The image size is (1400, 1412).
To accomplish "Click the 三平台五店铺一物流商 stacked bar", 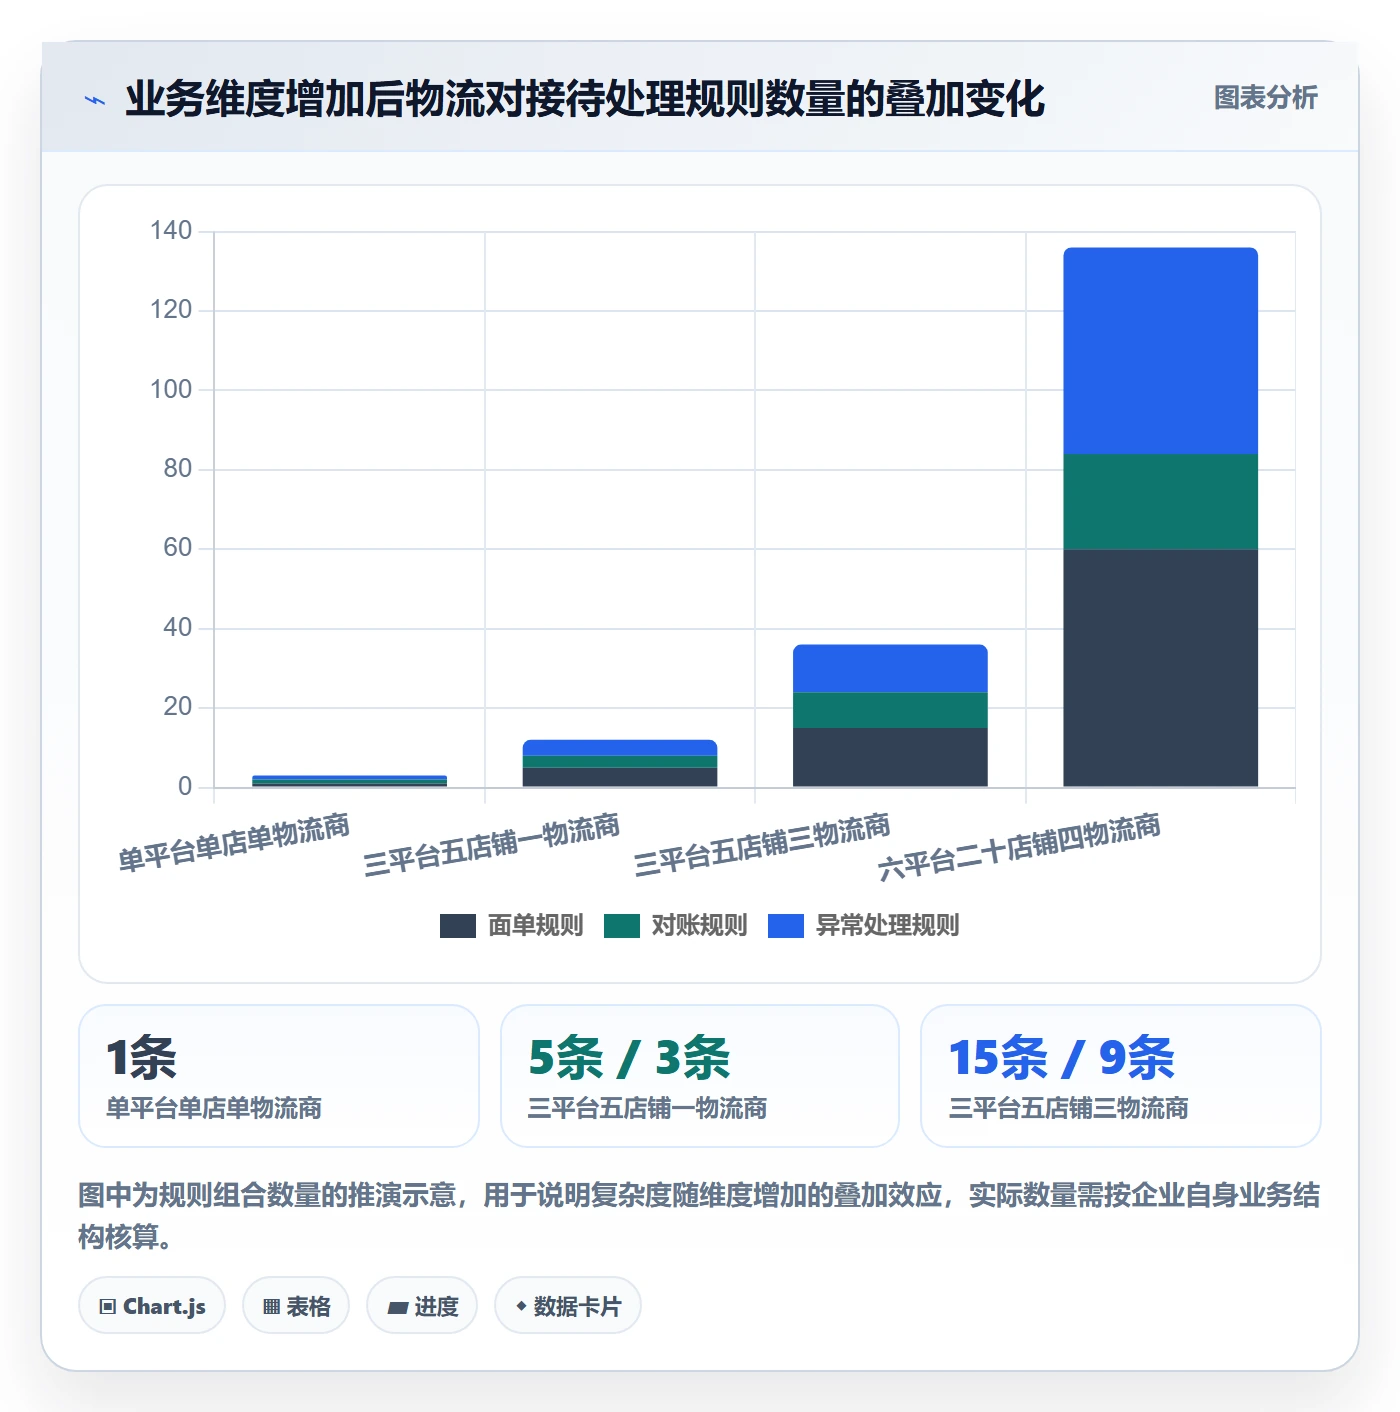I will (x=620, y=763).
